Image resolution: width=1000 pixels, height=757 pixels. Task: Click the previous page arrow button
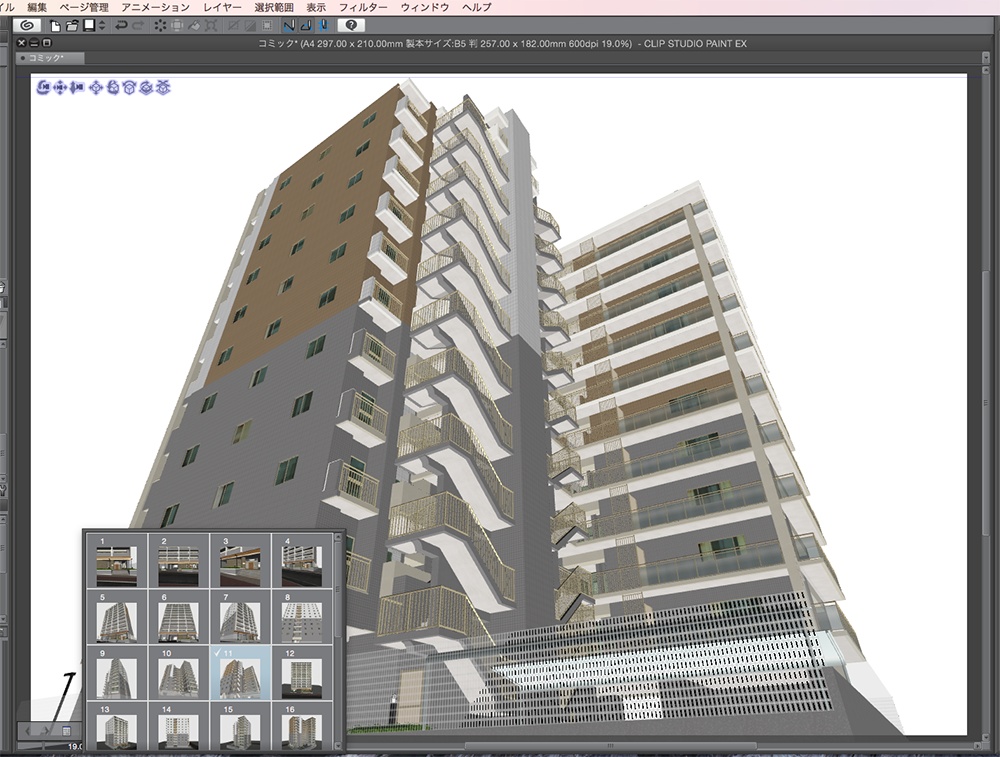27,731
